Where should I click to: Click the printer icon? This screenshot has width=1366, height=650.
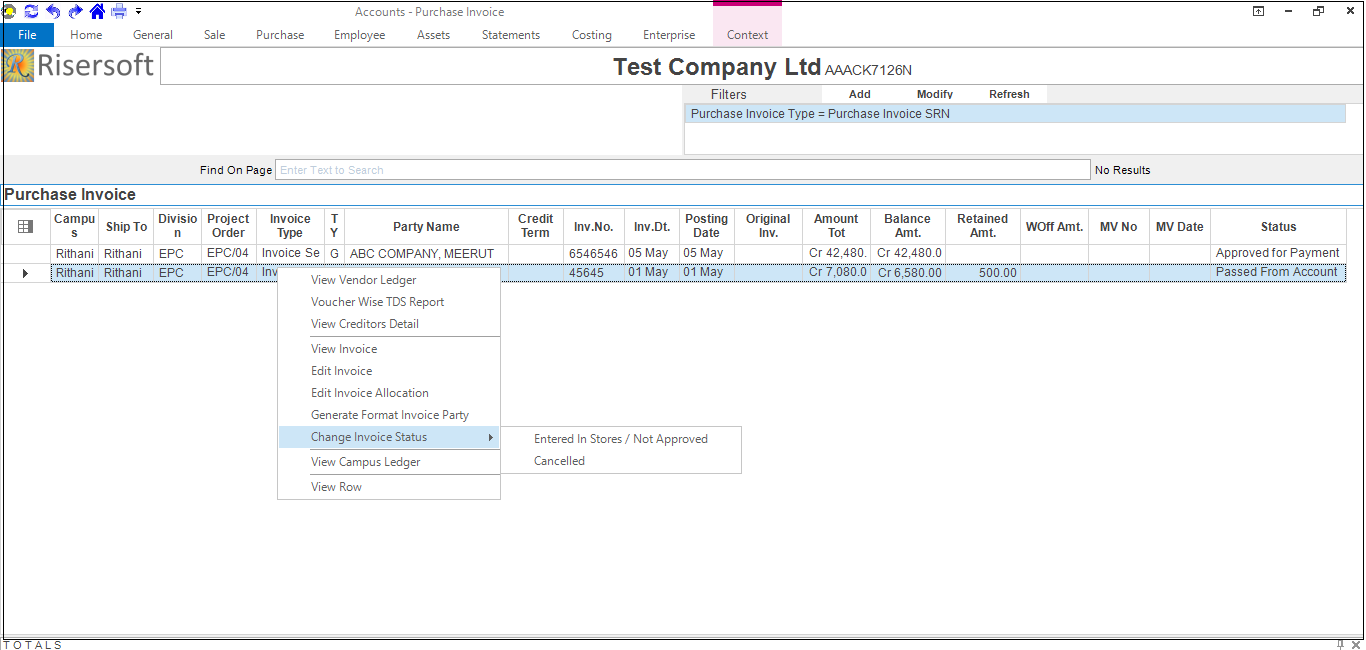[x=119, y=11]
